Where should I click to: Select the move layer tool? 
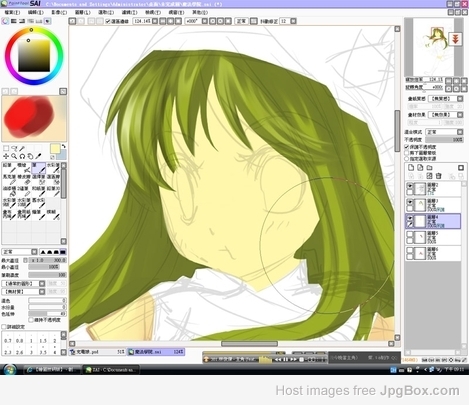tap(6, 156)
